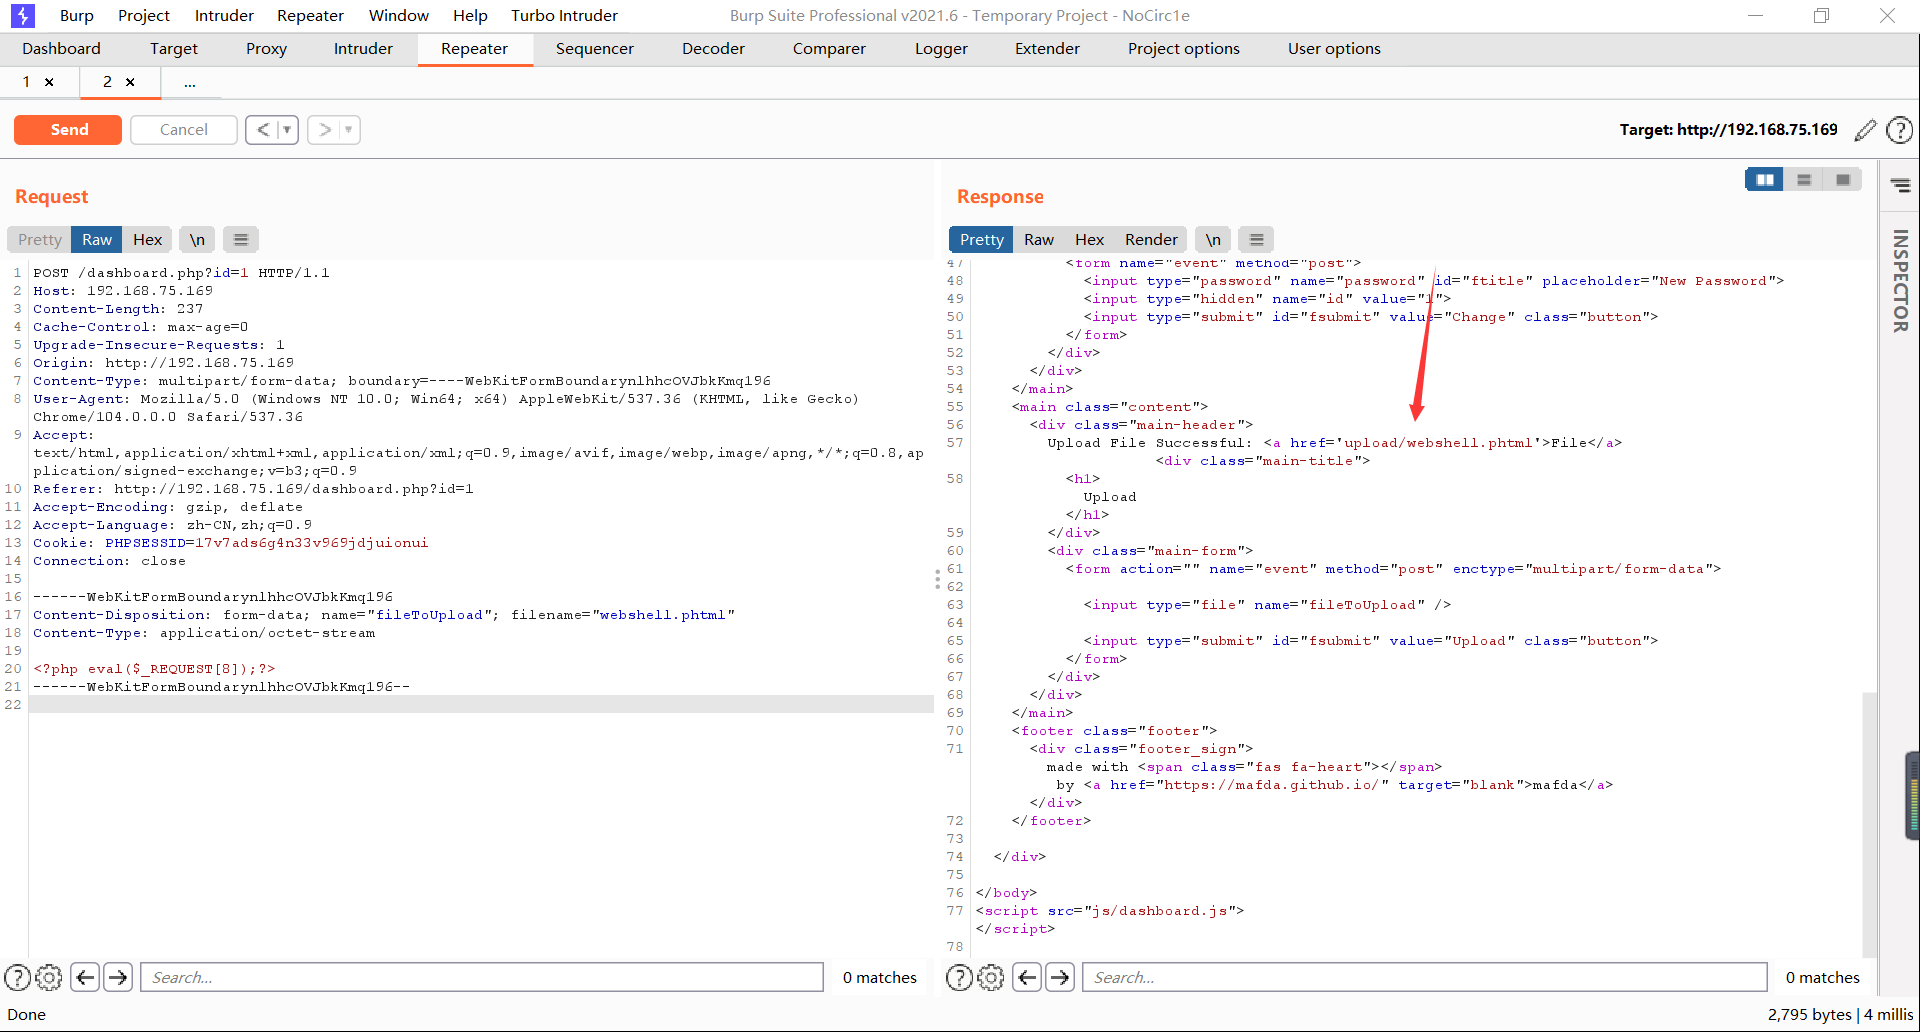This screenshot has width=1920, height=1032.
Task: Switch request view to Raw
Action: click(x=97, y=240)
